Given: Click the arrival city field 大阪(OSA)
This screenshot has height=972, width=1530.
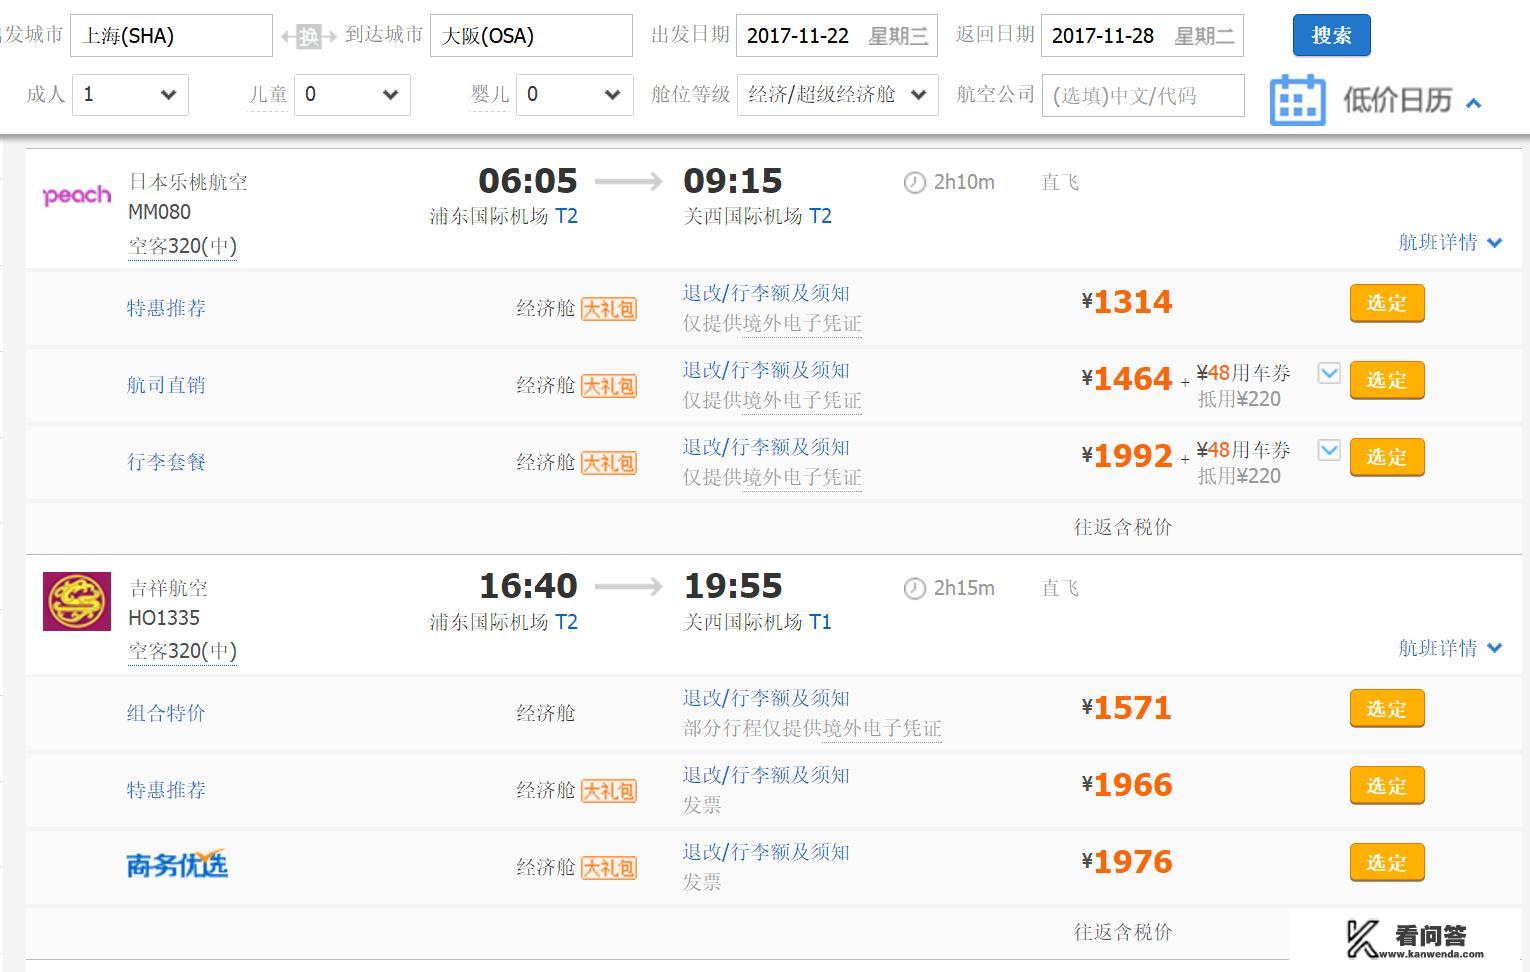Looking at the screenshot, I should 531,35.
